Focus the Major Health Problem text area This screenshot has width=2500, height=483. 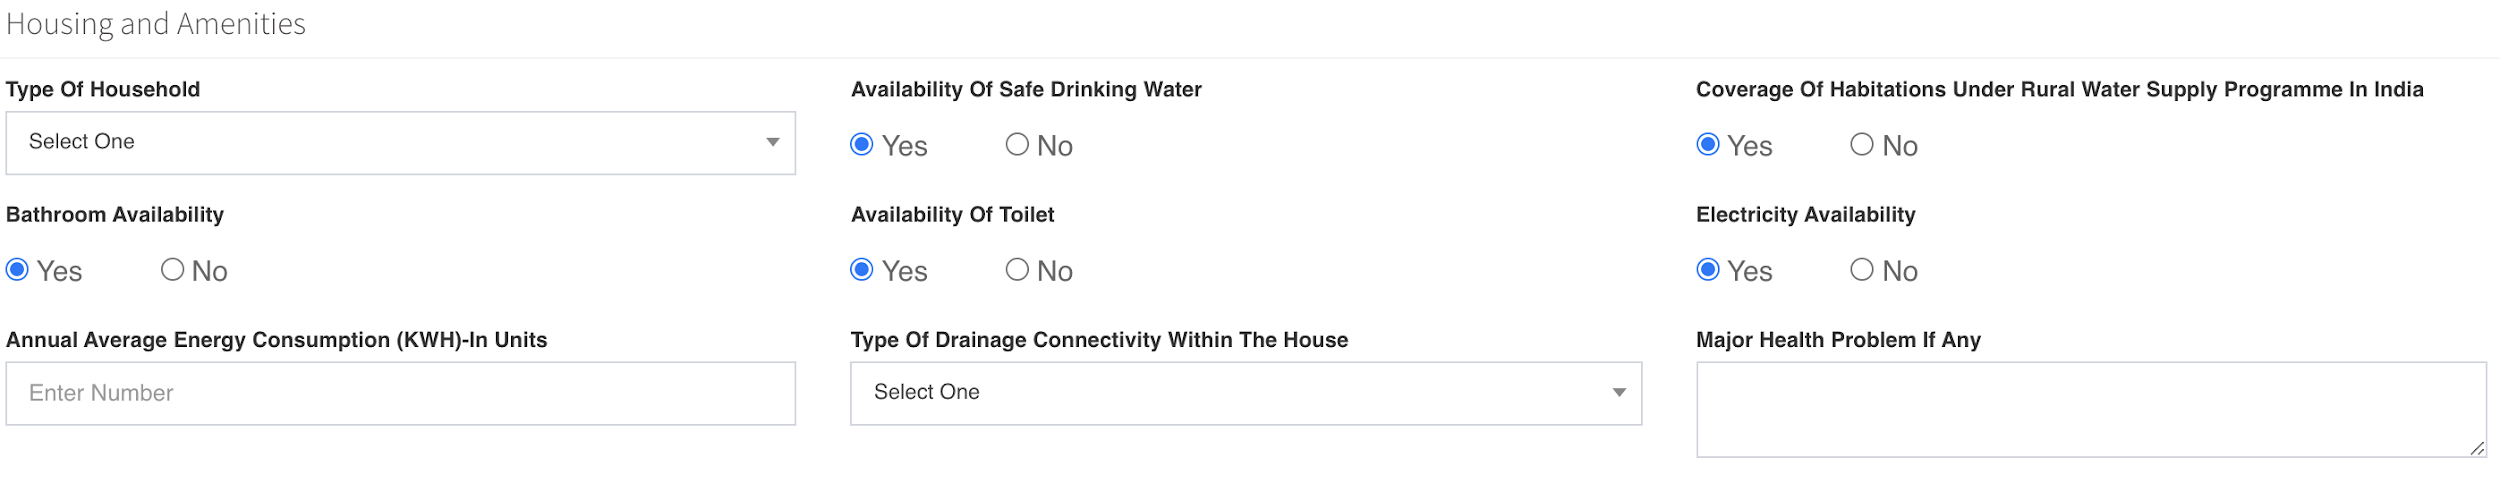(x=2090, y=410)
